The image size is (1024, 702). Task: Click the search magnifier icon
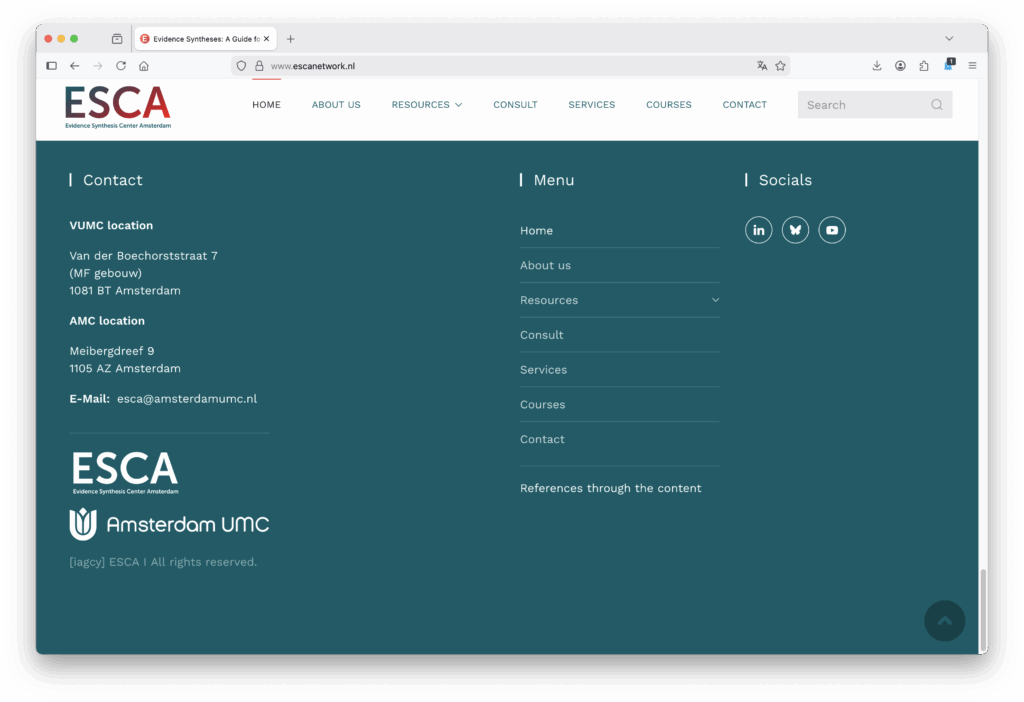(x=937, y=105)
